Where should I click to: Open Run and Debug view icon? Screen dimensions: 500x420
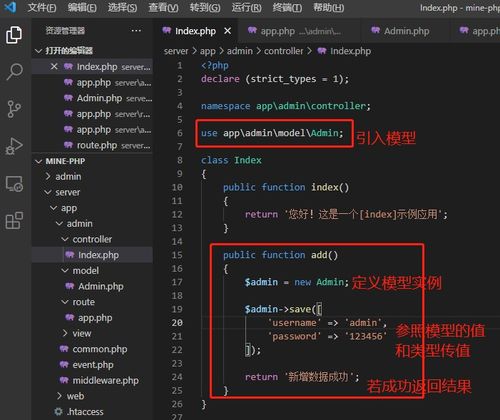point(14,146)
